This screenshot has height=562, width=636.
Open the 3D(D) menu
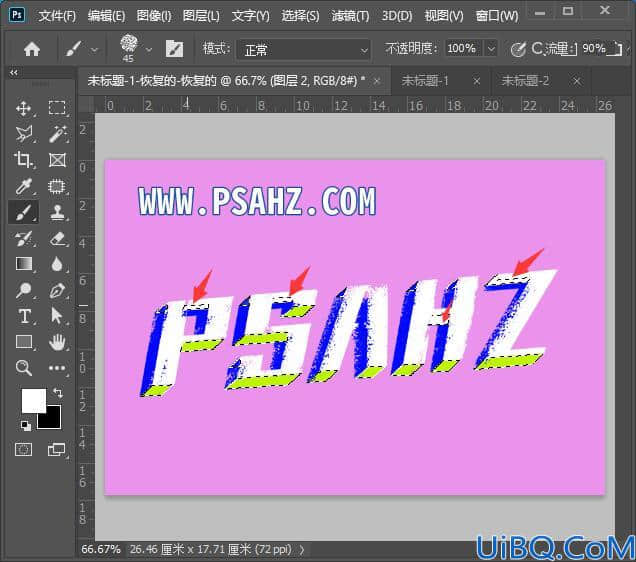click(x=397, y=16)
